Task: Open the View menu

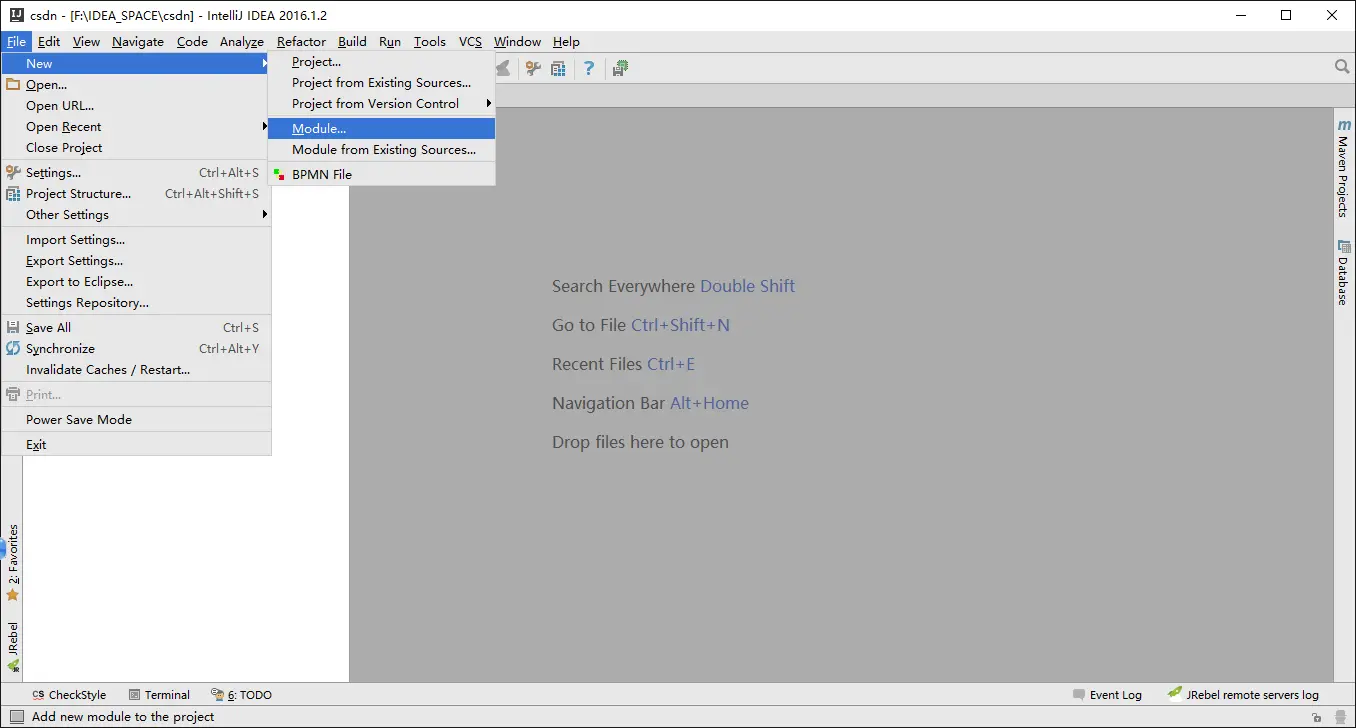Action: click(x=86, y=42)
